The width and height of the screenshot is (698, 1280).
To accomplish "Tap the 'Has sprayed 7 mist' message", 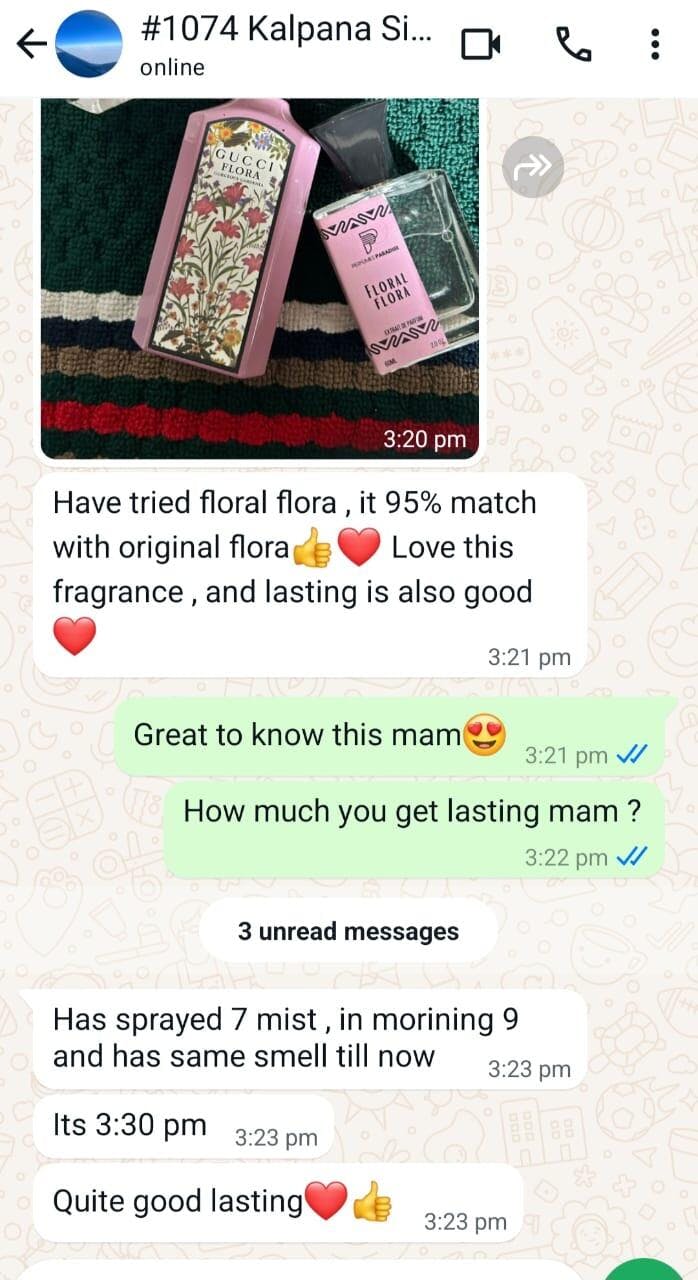I will pyautogui.click(x=310, y=1039).
